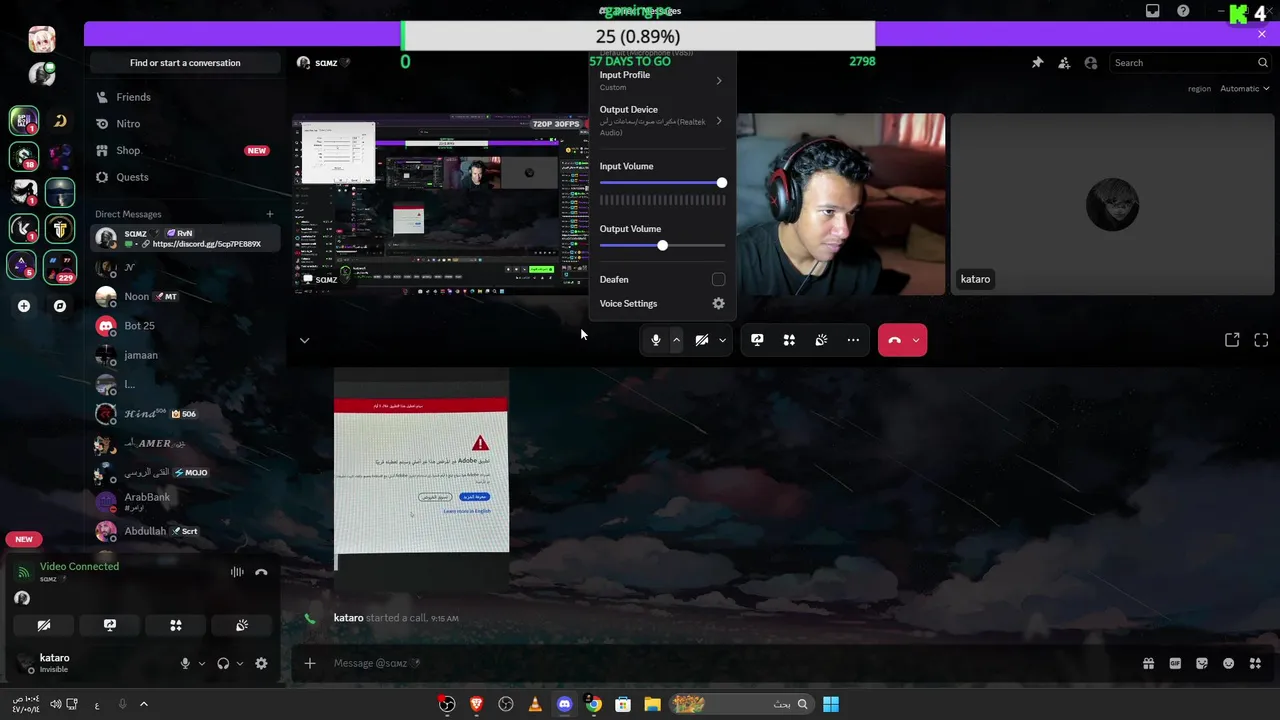Open activities button in Video Connected panel
The height and width of the screenshot is (720, 1280).
click(x=176, y=625)
